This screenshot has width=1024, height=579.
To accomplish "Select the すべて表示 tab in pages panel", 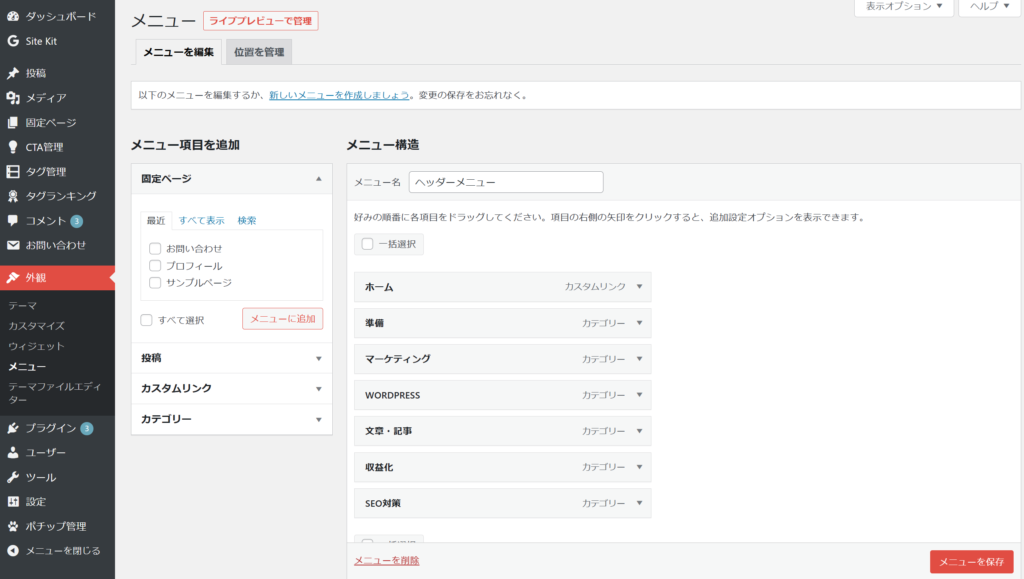I will tap(201, 220).
